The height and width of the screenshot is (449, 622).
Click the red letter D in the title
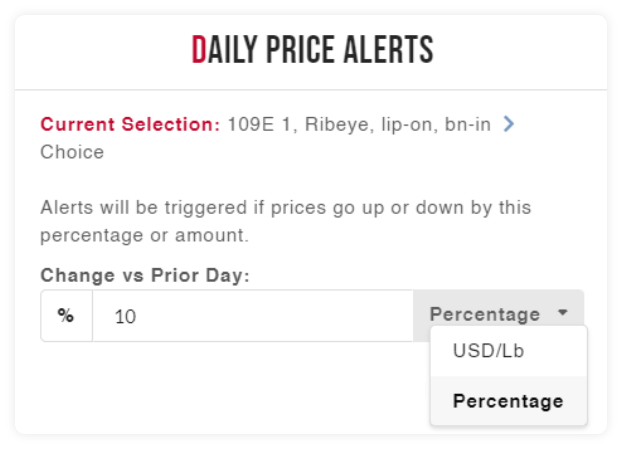(x=199, y=49)
